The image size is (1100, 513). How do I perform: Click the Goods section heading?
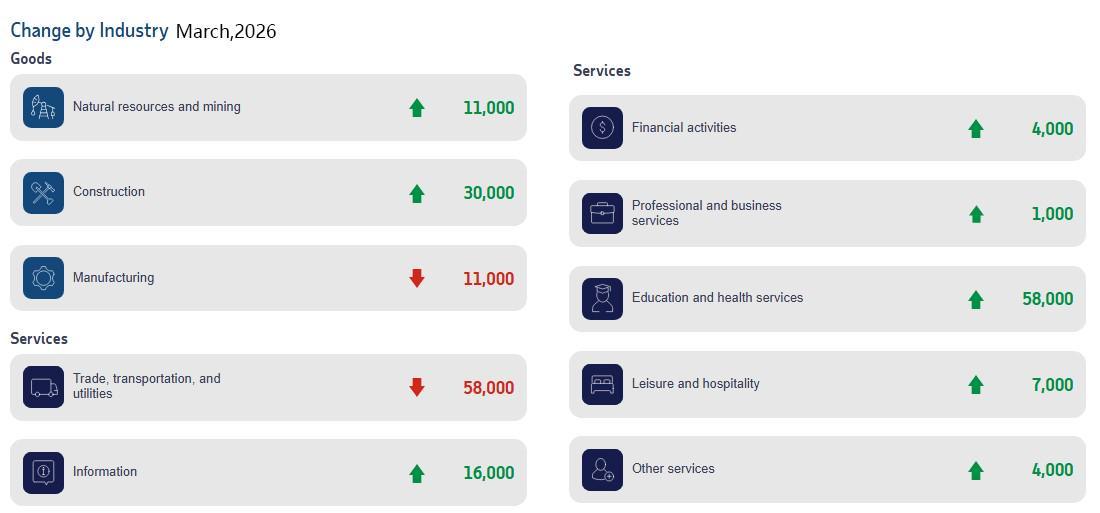[x=31, y=59]
